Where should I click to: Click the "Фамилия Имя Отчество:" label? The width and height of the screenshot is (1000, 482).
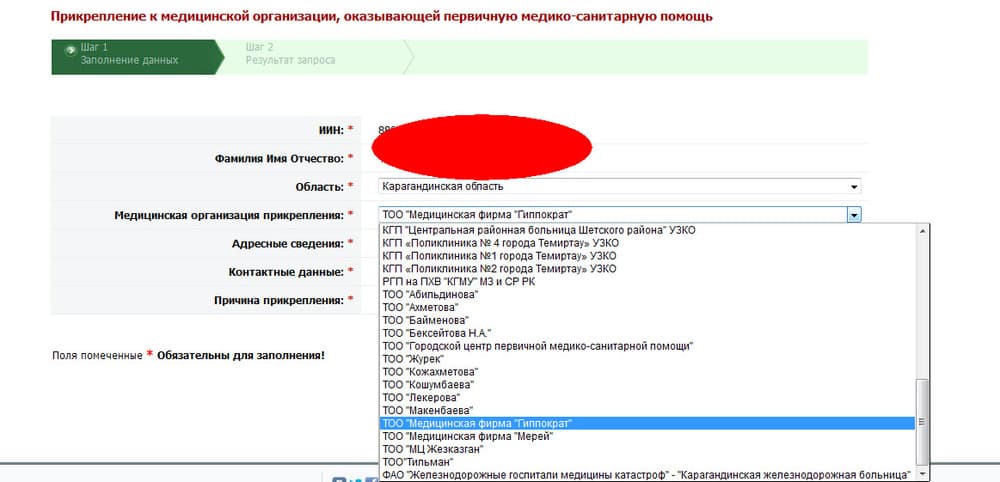(279, 158)
